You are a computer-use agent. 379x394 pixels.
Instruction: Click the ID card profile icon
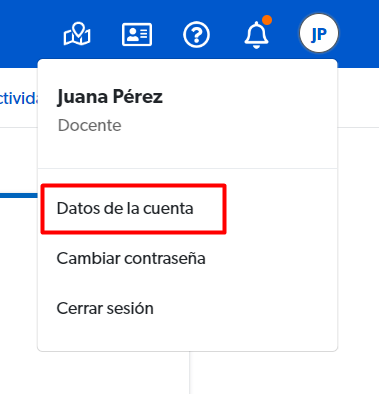point(137,34)
